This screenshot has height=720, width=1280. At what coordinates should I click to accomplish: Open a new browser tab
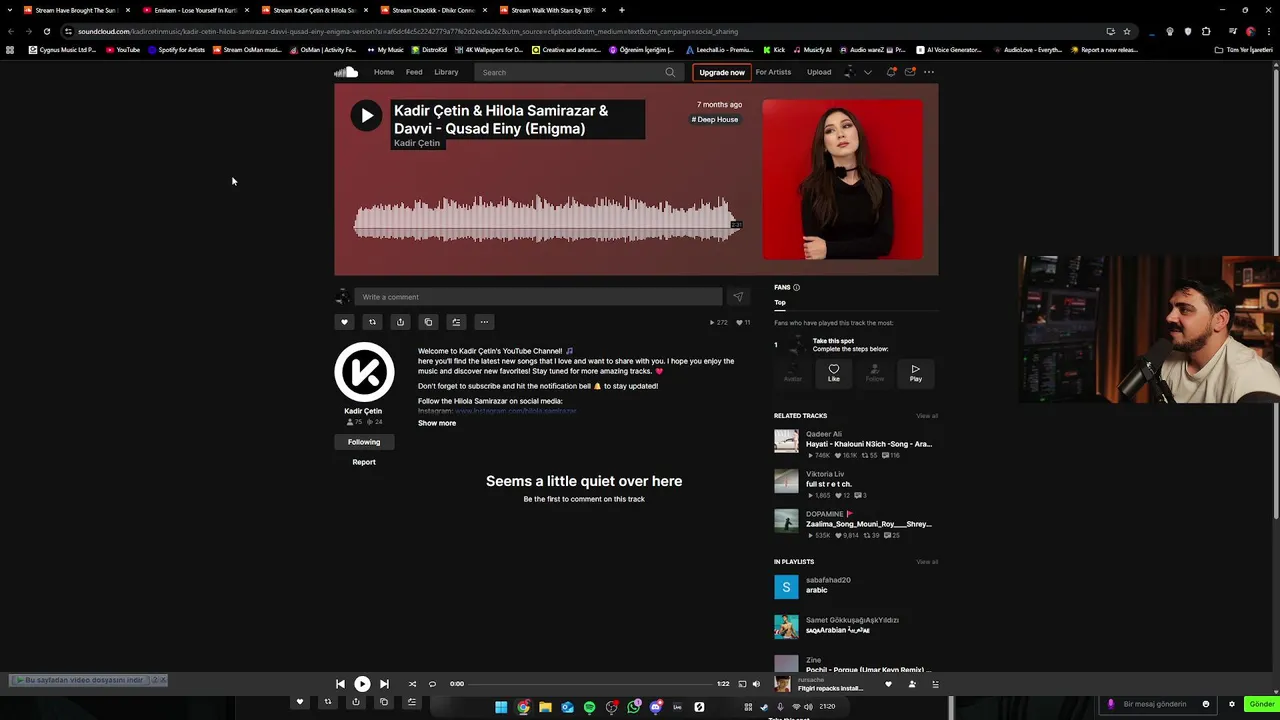(621, 10)
